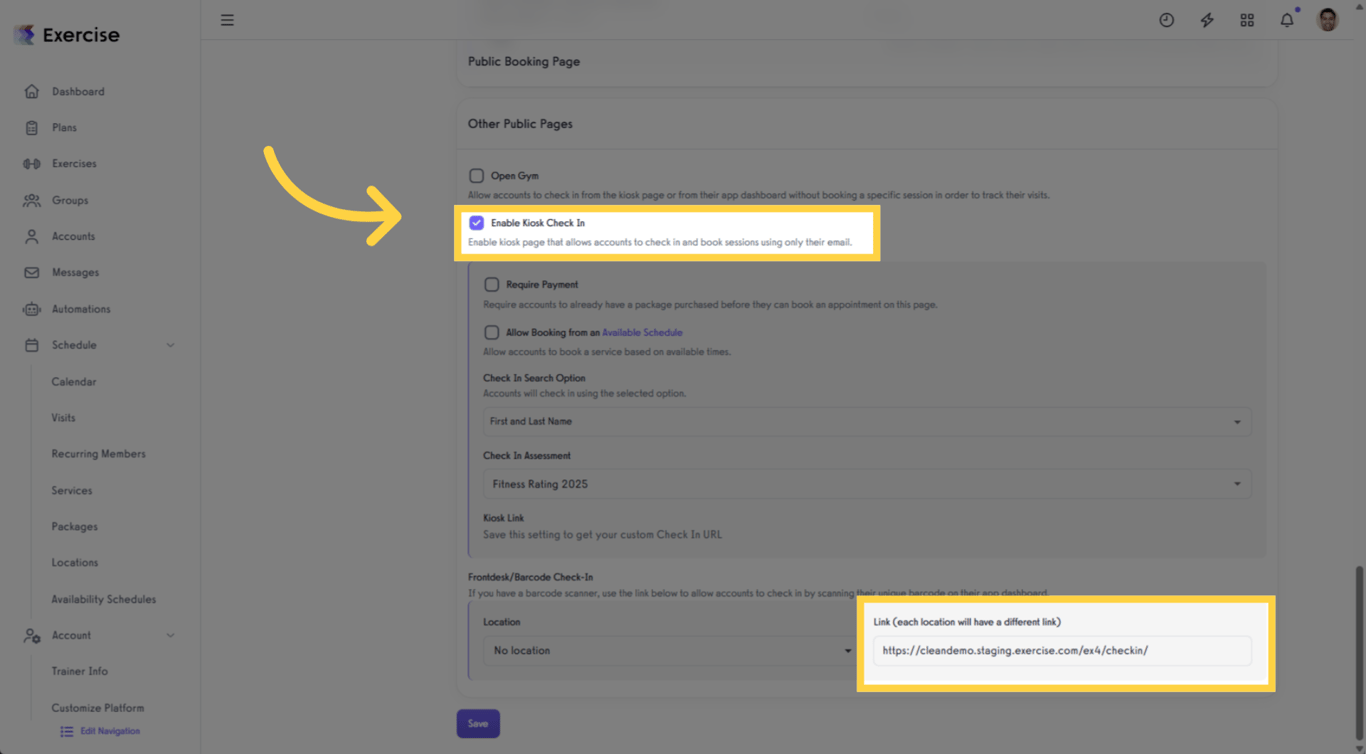Enable the Require Payment option

pos(491,284)
